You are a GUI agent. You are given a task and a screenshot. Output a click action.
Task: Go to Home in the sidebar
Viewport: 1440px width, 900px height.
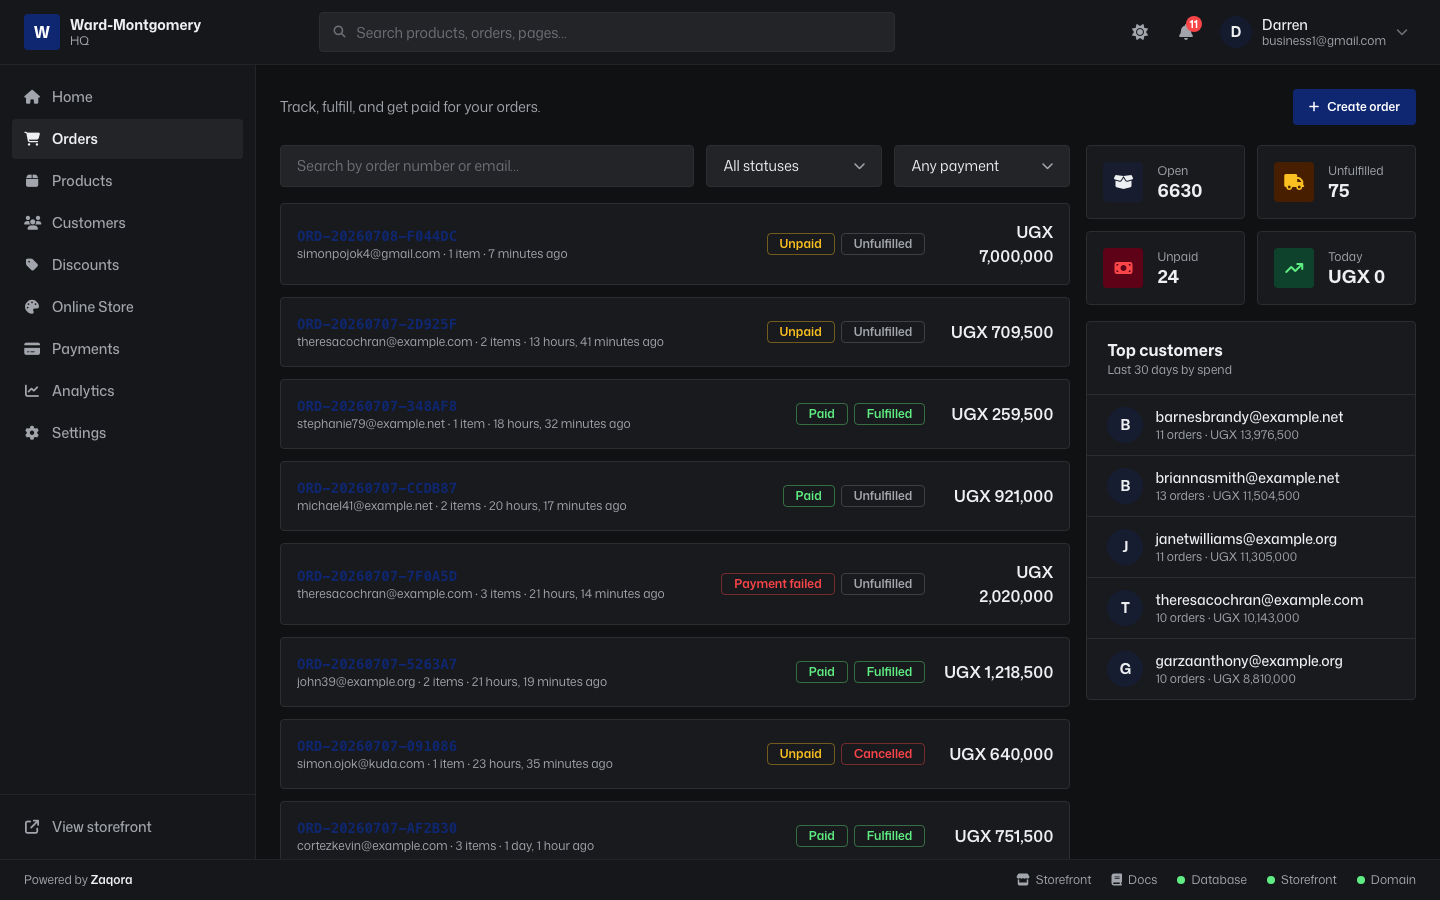[x=127, y=97]
